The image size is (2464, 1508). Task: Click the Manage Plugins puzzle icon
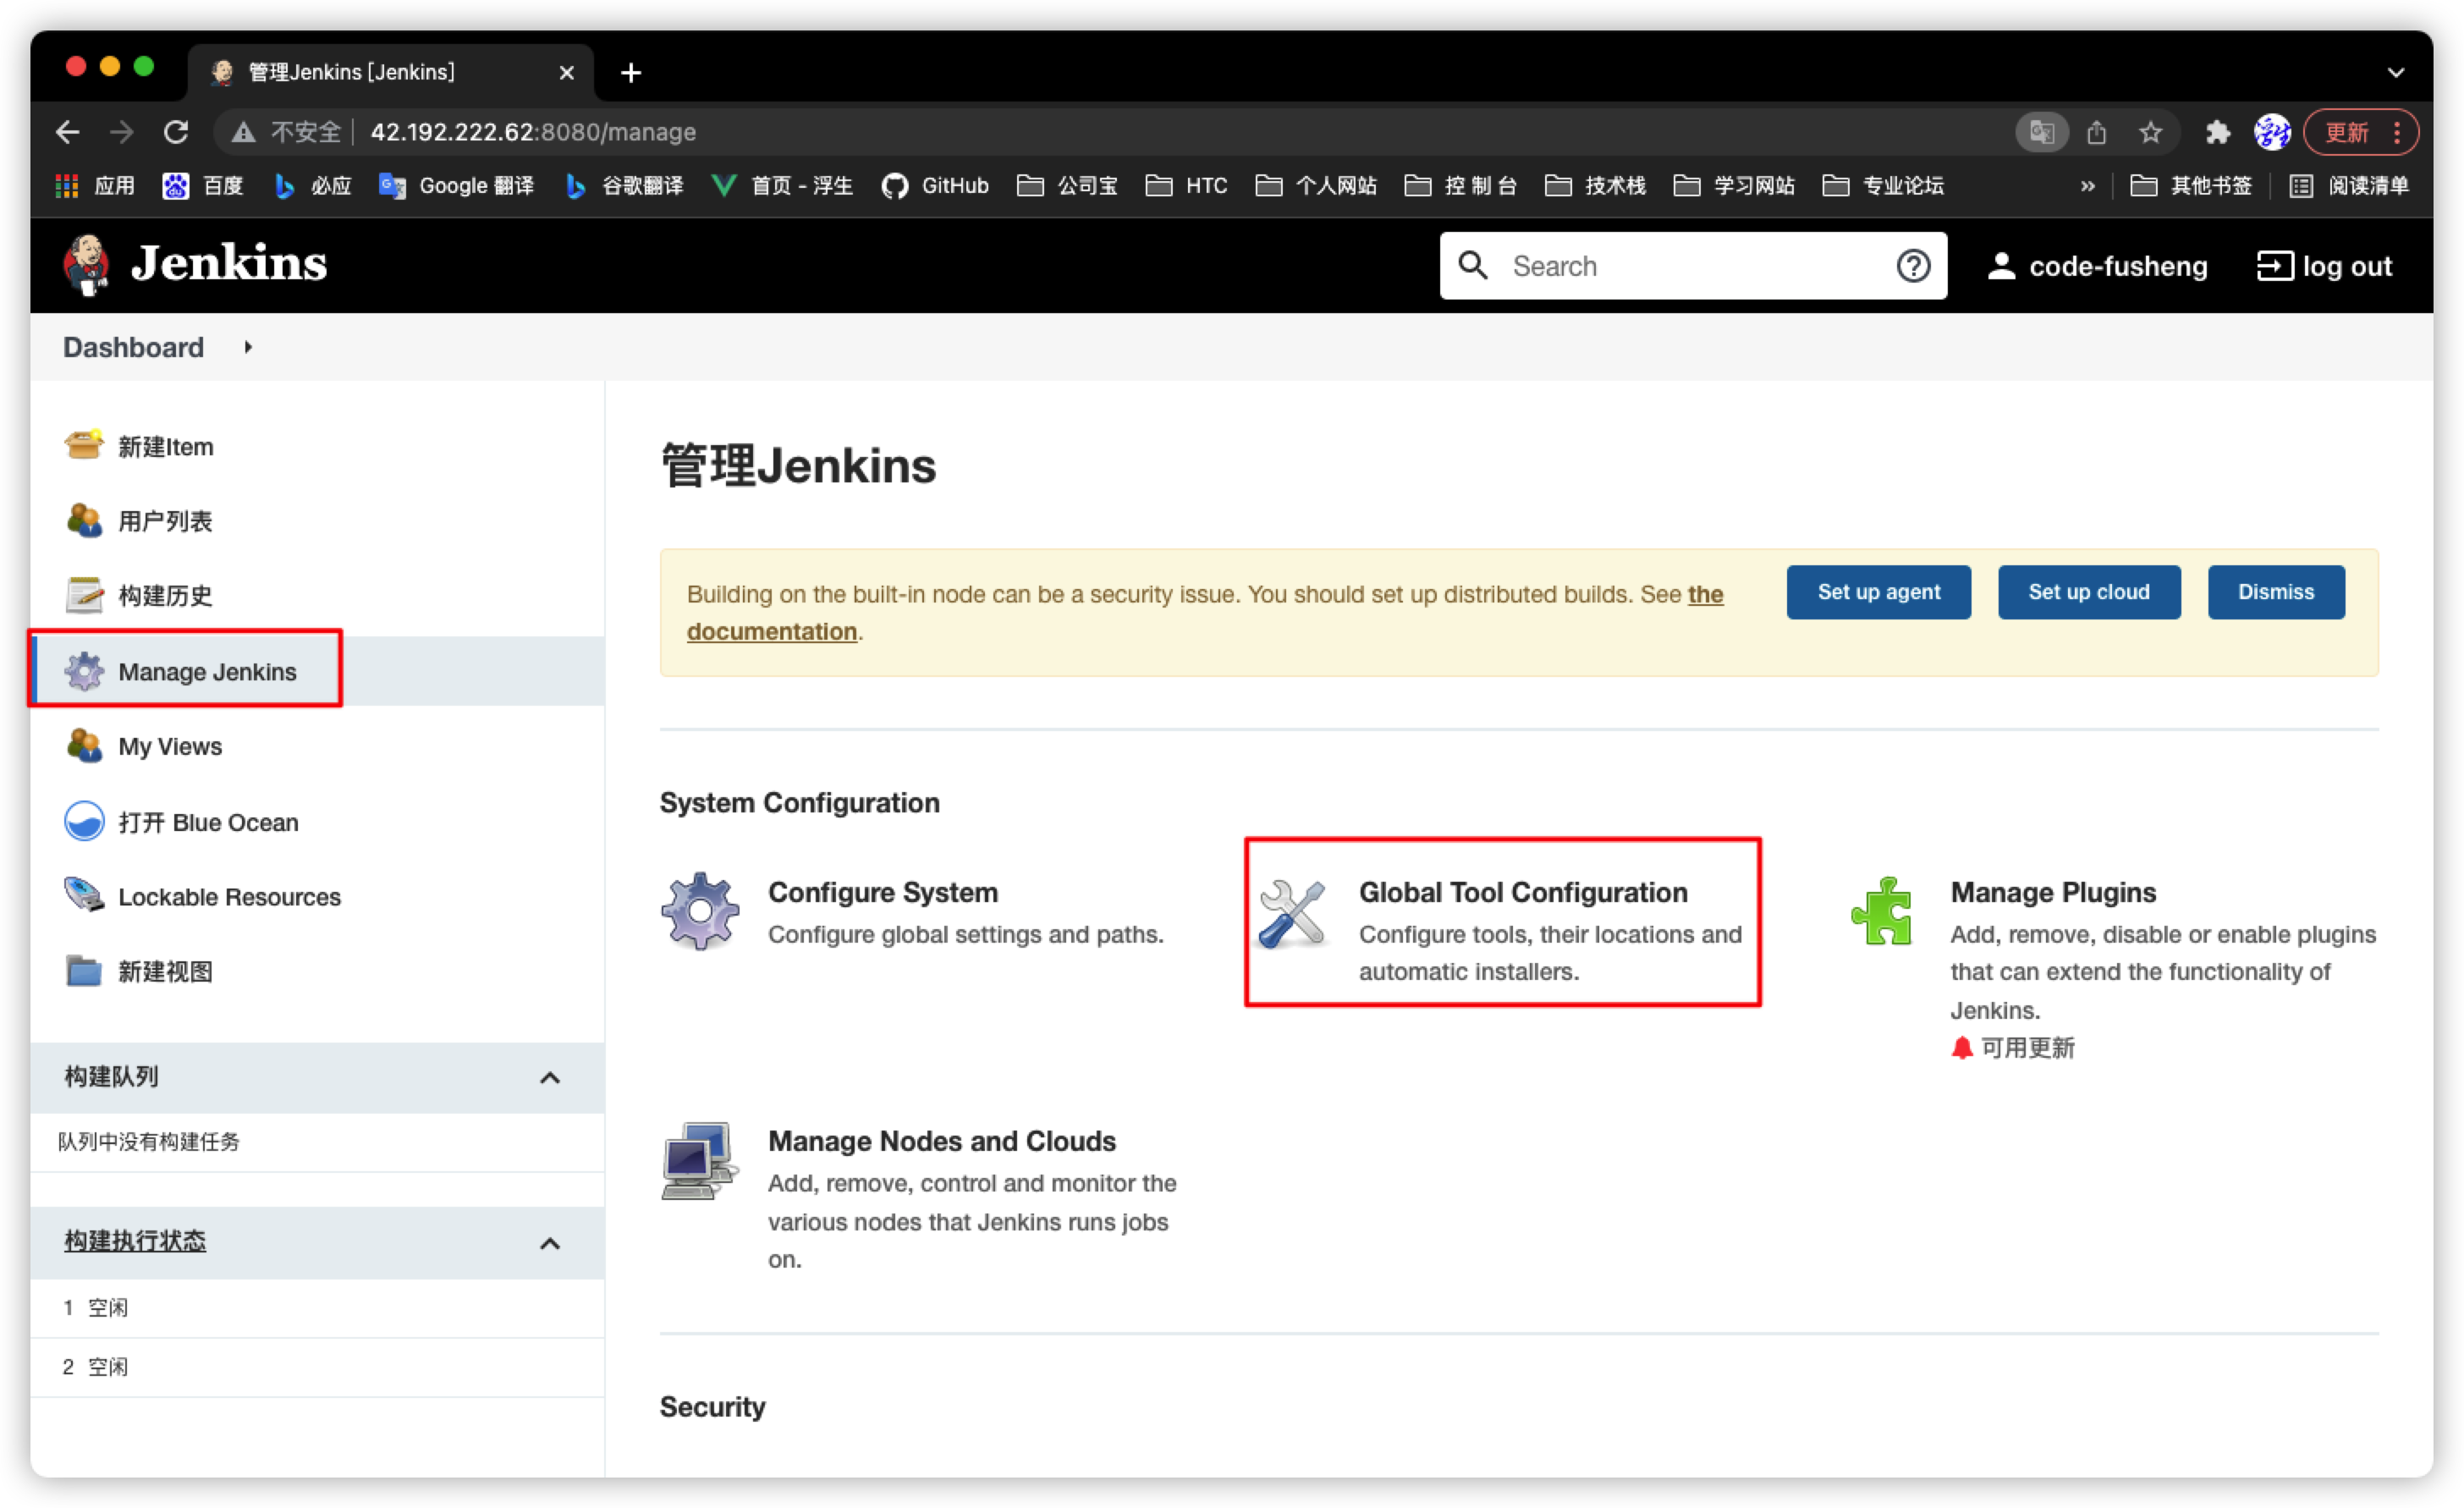coord(1882,911)
